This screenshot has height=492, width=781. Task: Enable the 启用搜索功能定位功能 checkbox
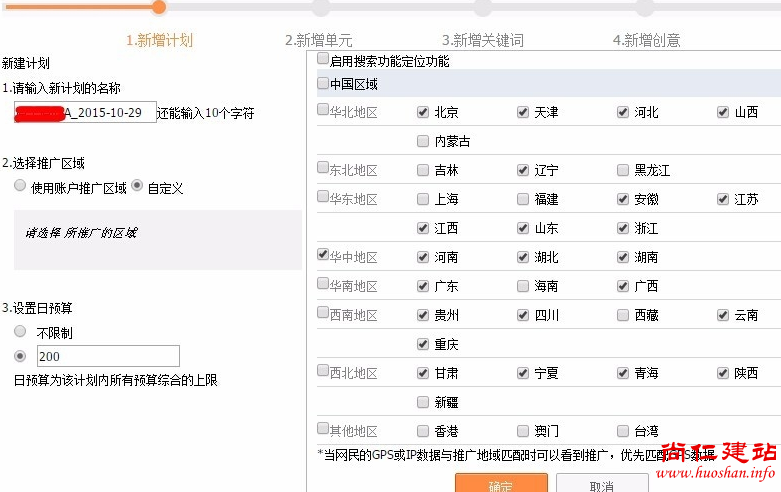point(323,60)
